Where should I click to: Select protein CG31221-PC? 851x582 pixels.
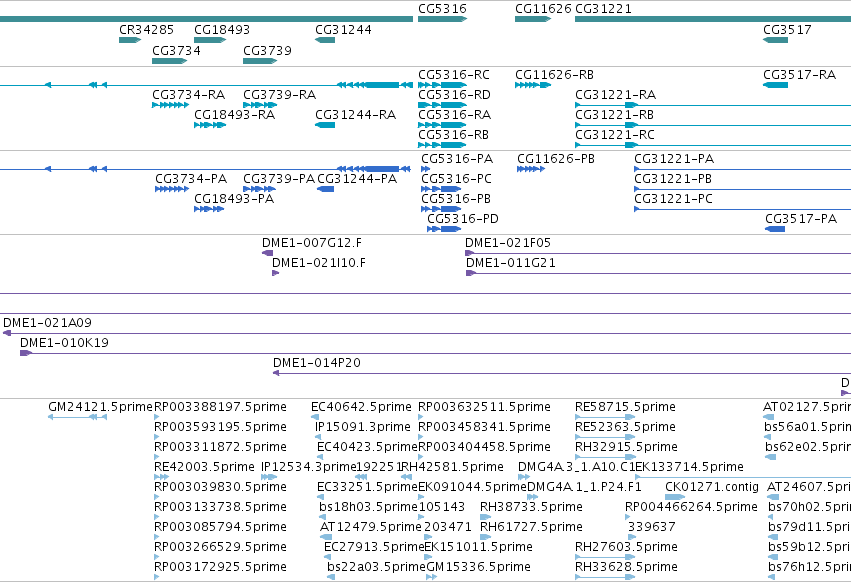coord(742,209)
